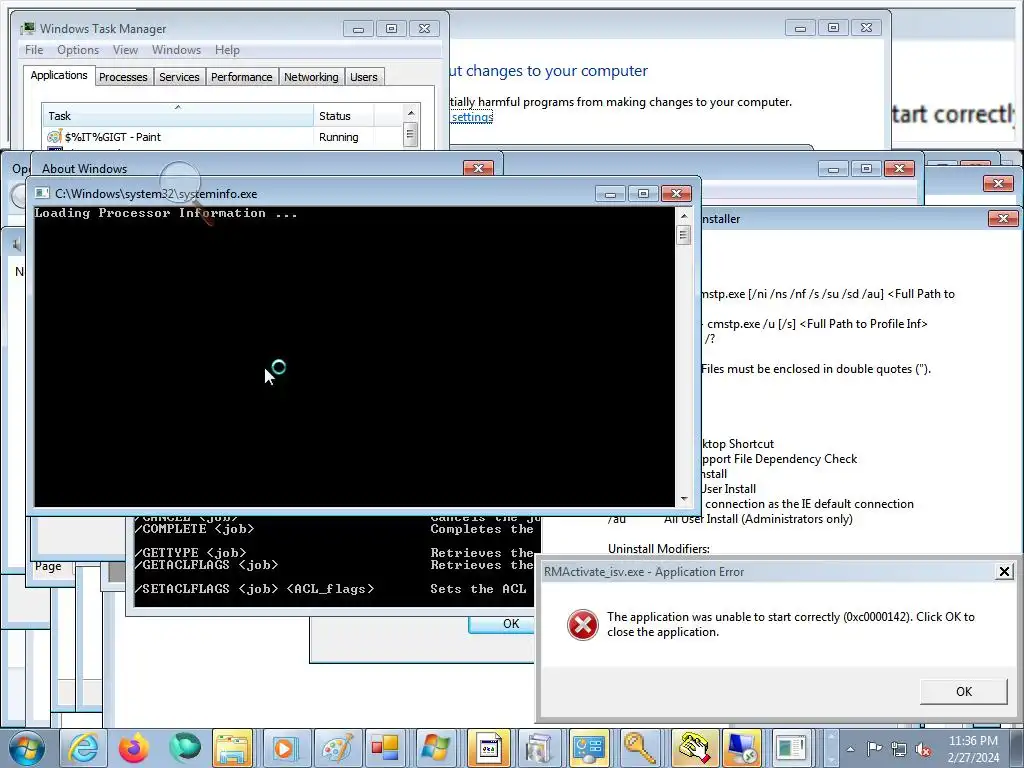Click Task Manager task list scrollbar thumb
1024x768 pixels.
coord(410,135)
